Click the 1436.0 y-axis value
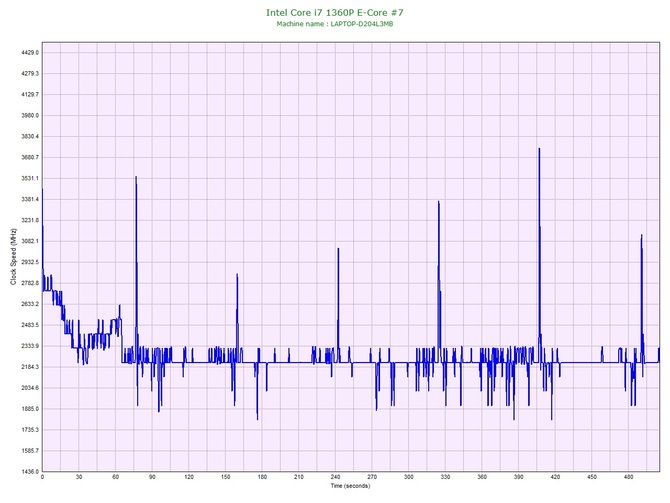 pos(30,471)
